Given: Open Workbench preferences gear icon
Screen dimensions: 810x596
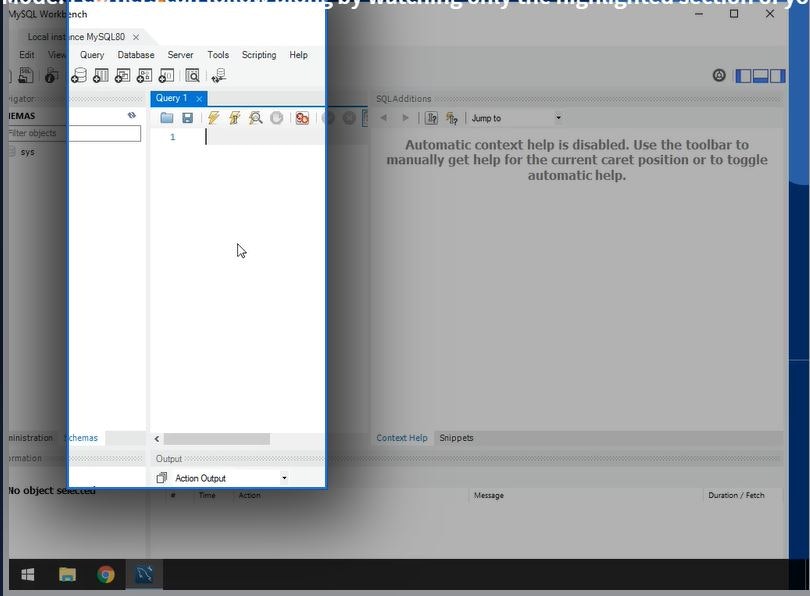Looking at the screenshot, I should pyautogui.click(x=719, y=75).
